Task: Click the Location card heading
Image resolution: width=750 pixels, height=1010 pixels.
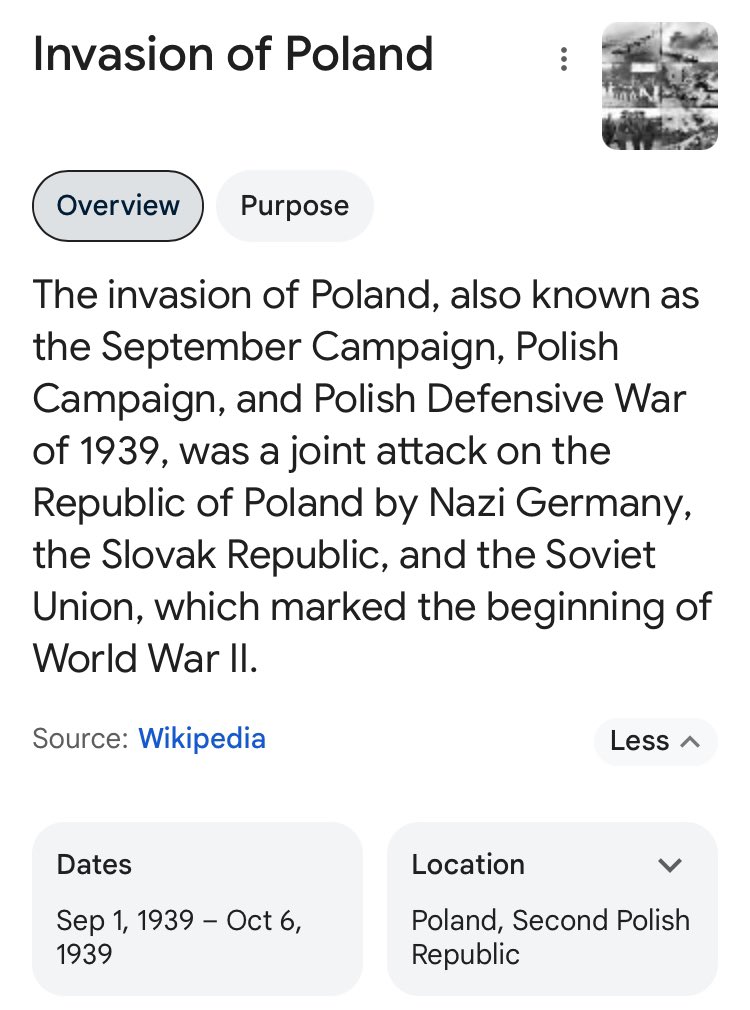Action: [468, 865]
